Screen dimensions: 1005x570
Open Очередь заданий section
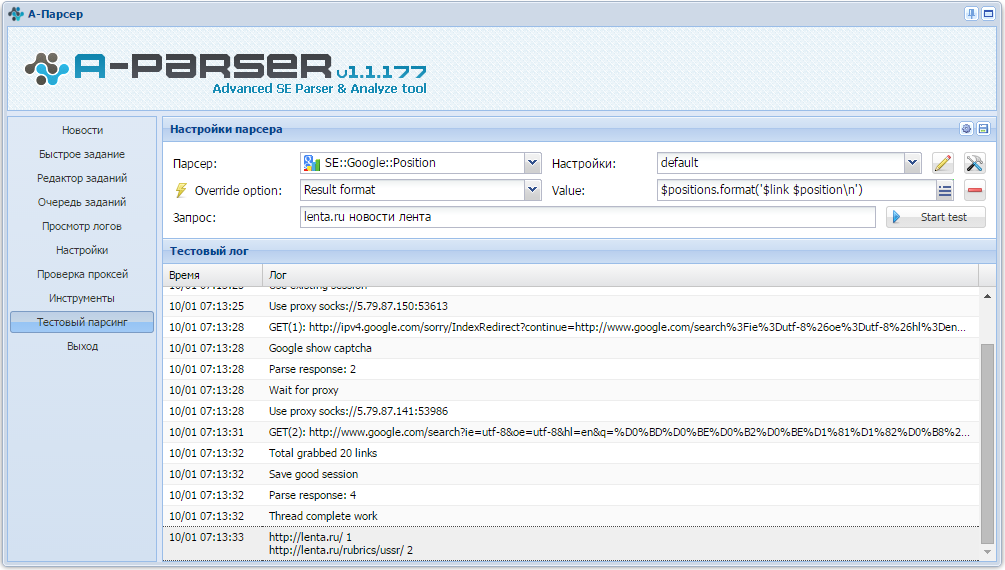point(82,202)
